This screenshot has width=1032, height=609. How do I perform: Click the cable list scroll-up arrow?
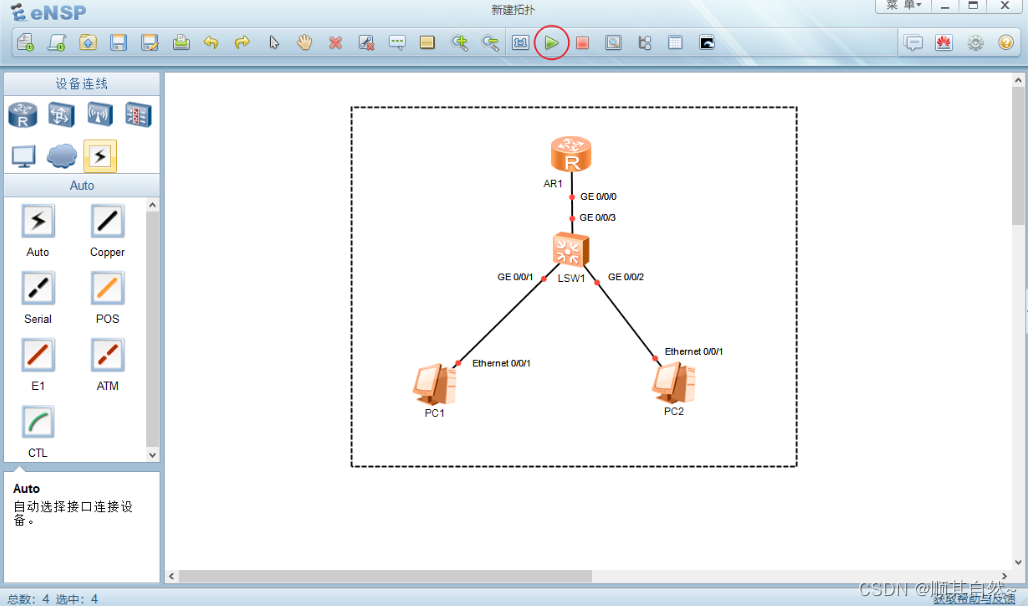[x=153, y=205]
